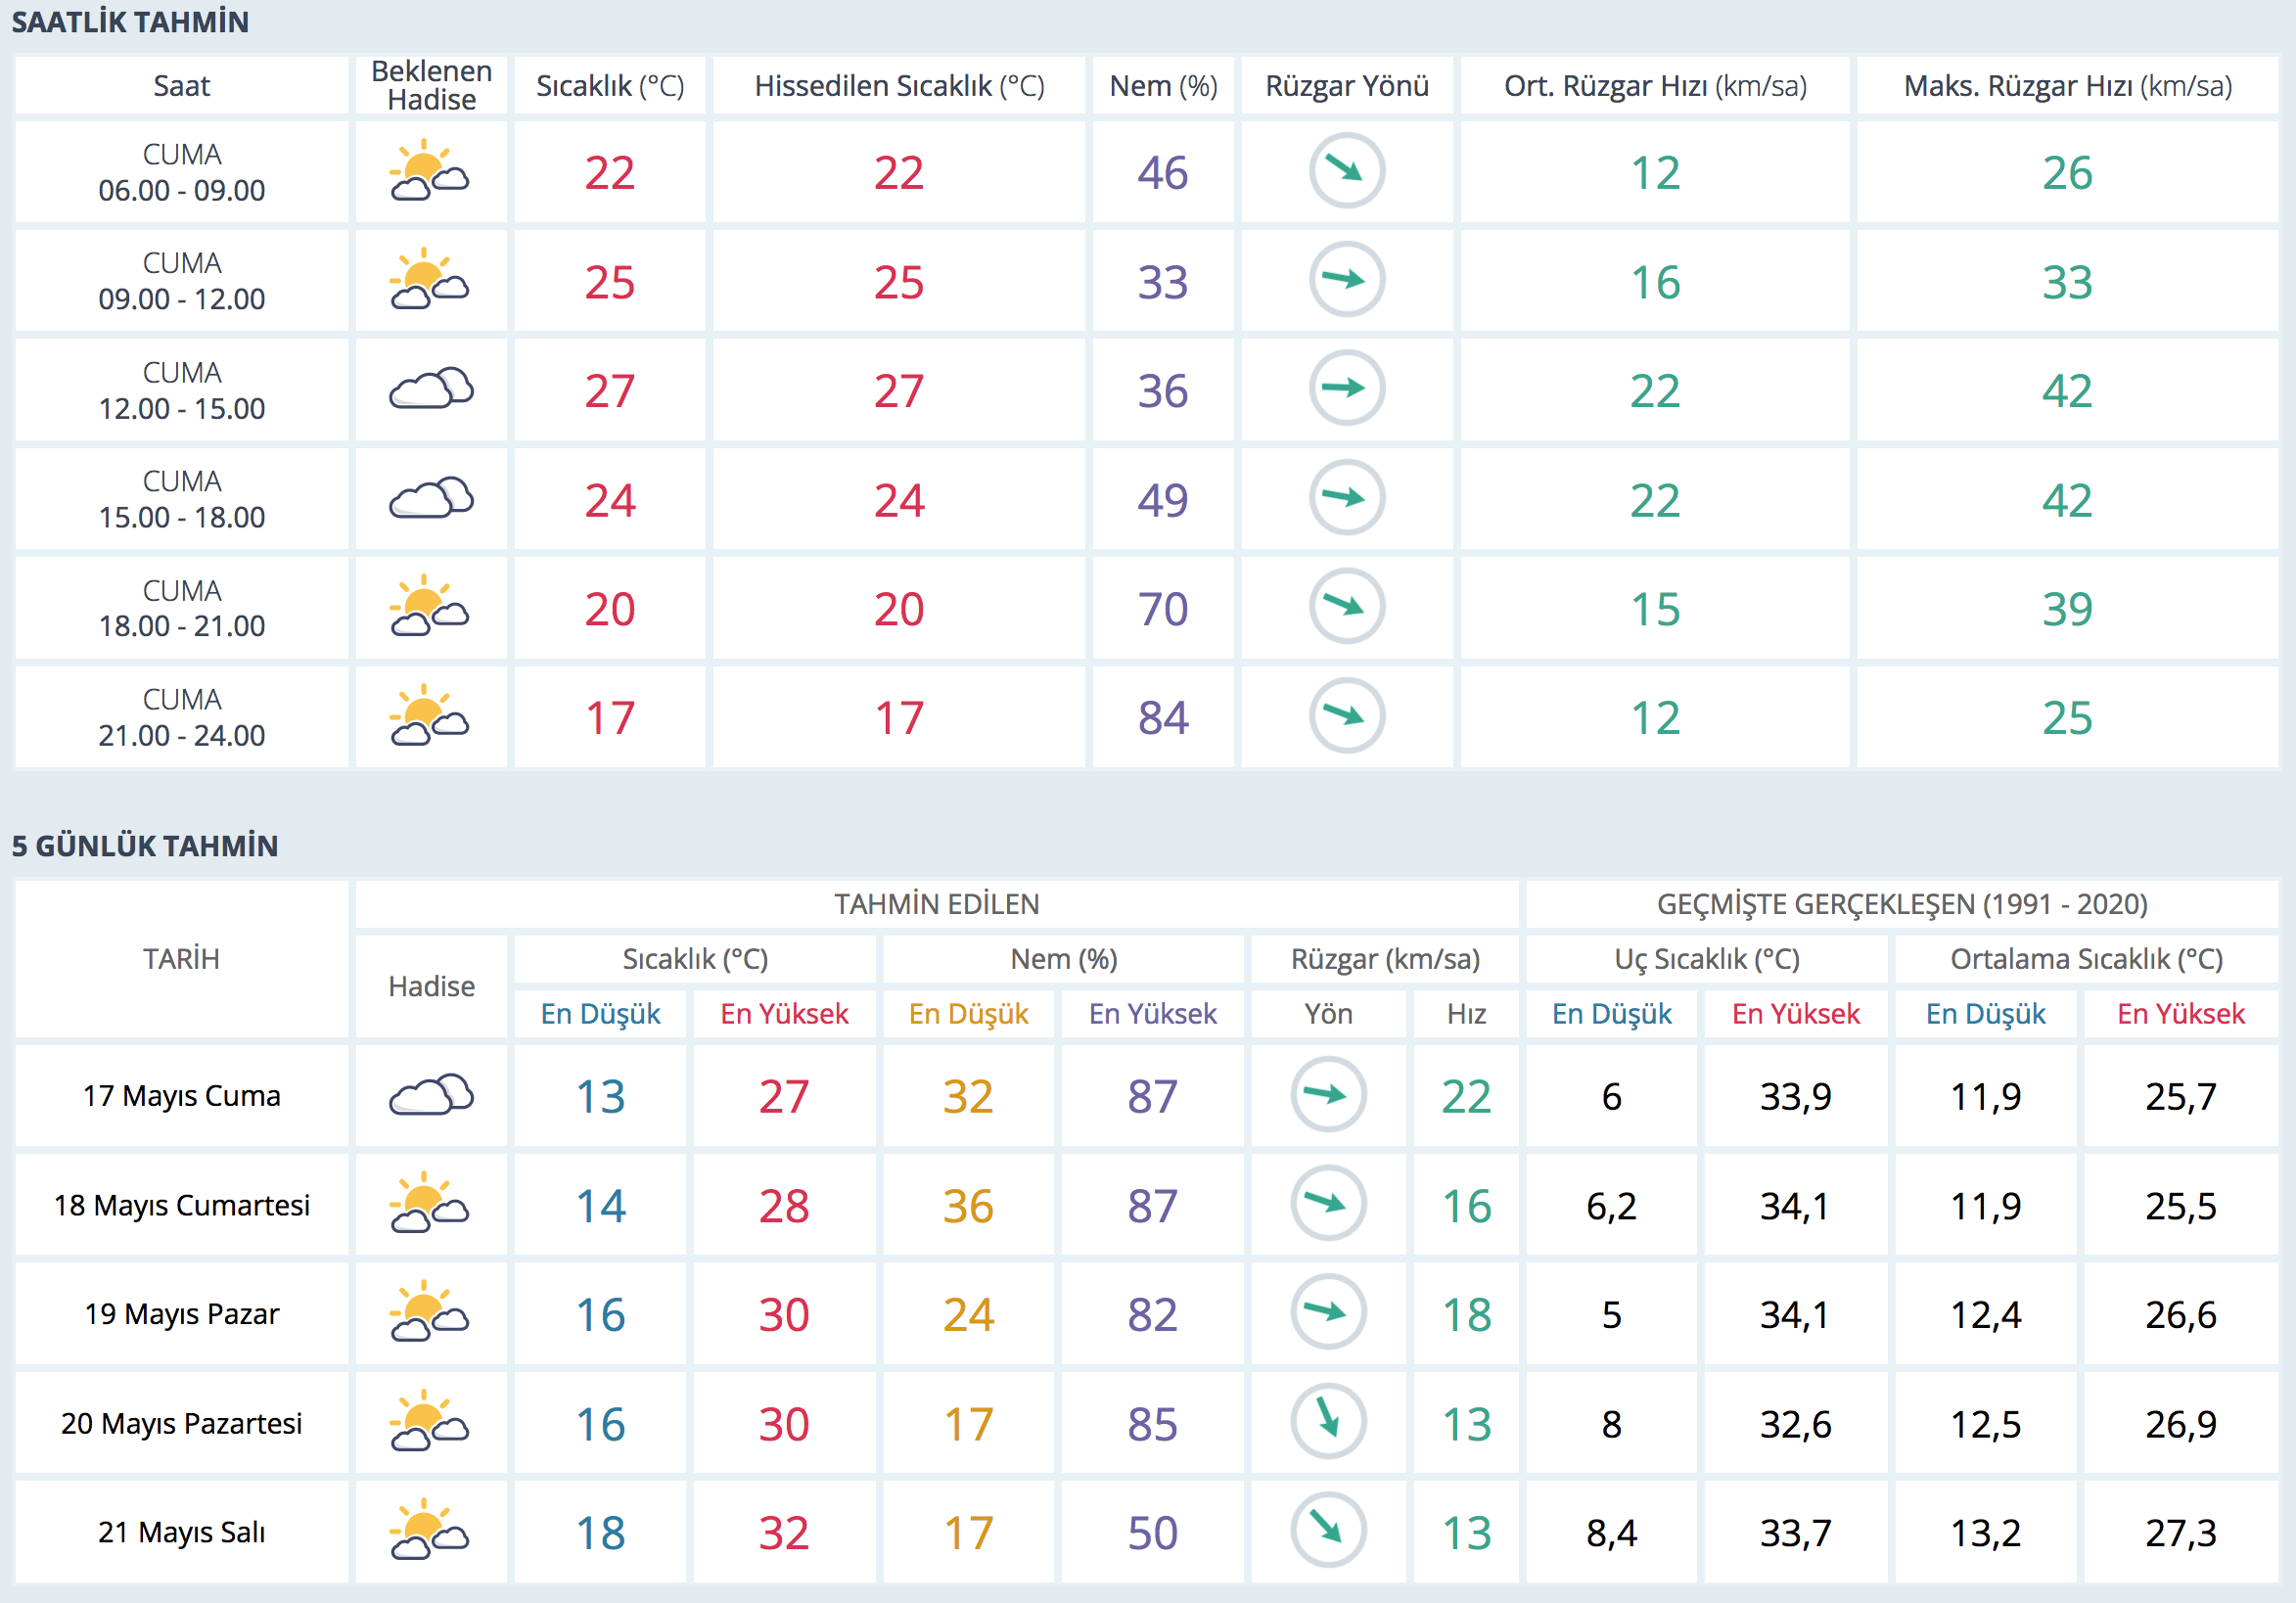The image size is (2296, 1603).
Task: Click wind direction arrow for Cuma 21.00 - 24.00
Action: pyautogui.click(x=1346, y=716)
